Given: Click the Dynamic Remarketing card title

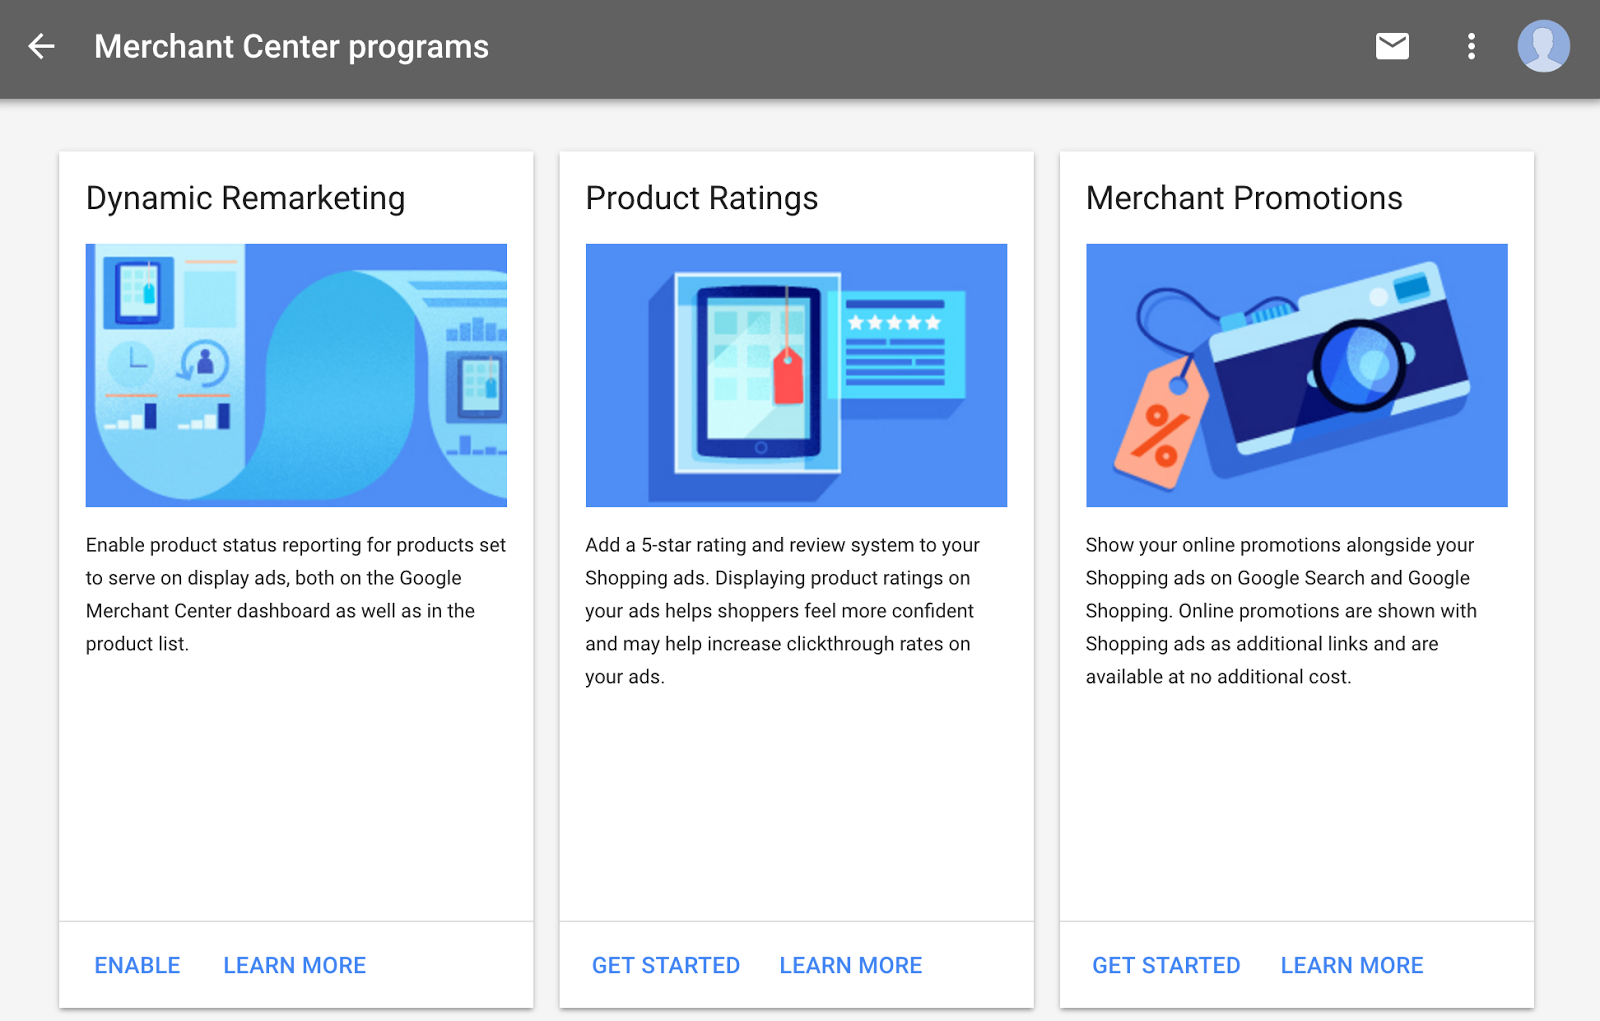Looking at the screenshot, I should click(x=245, y=197).
